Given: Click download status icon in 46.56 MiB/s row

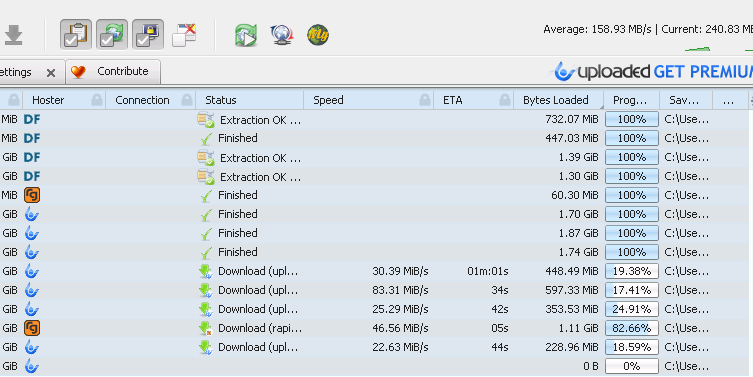Looking at the screenshot, I should (206, 328).
